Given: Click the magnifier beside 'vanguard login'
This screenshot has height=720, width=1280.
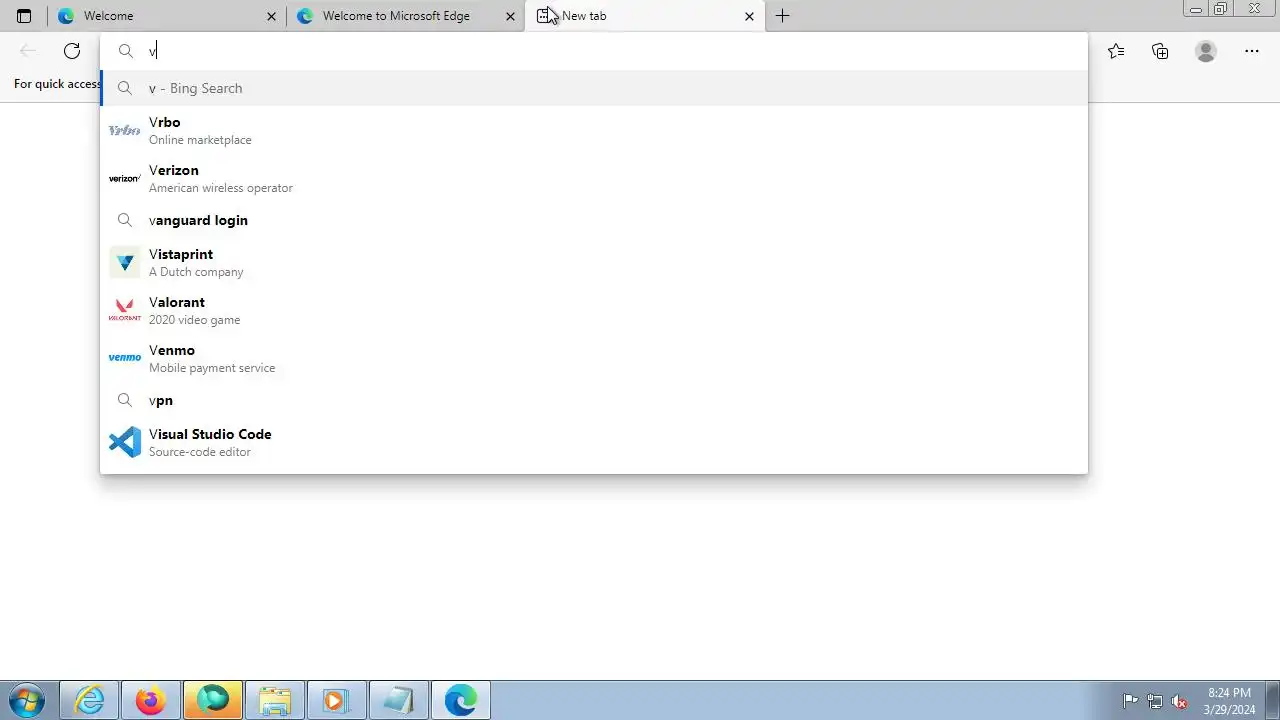Looking at the screenshot, I should pos(125,220).
